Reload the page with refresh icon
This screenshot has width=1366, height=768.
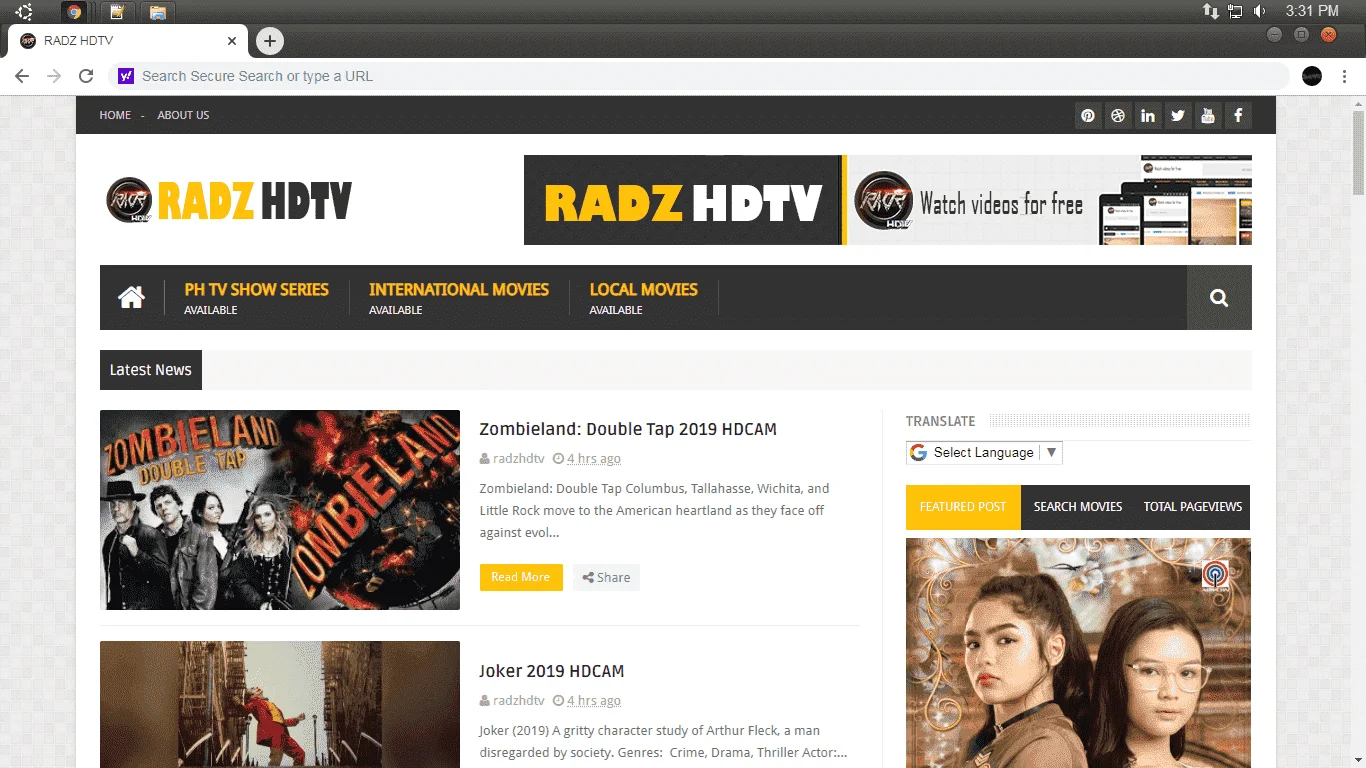pos(86,76)
